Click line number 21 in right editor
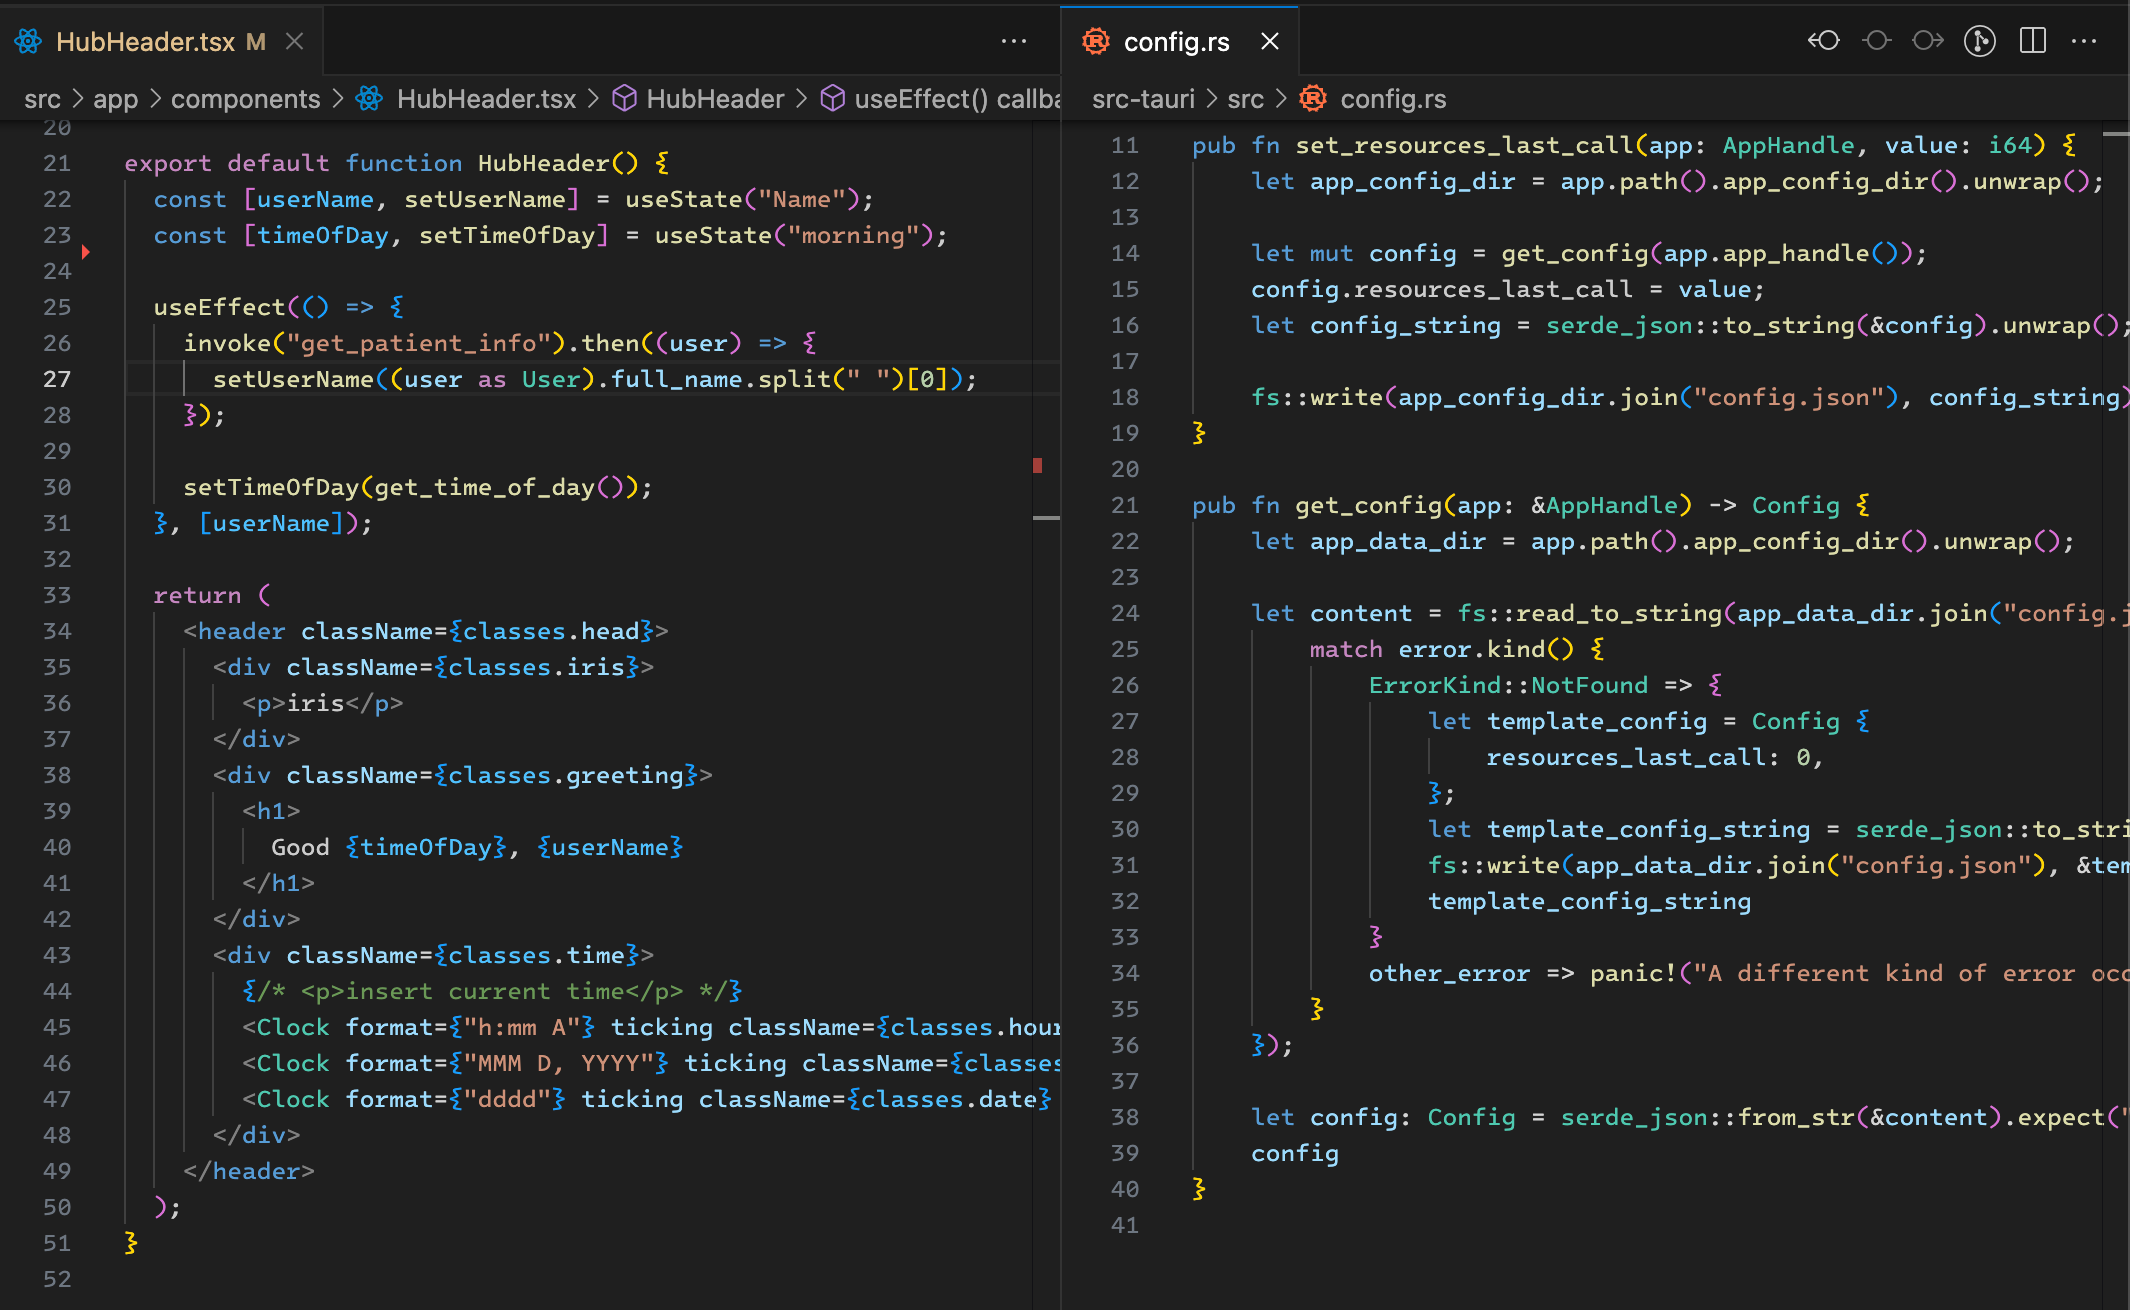Viewport: 2130px width, 1310px height. coord(1125,505)
